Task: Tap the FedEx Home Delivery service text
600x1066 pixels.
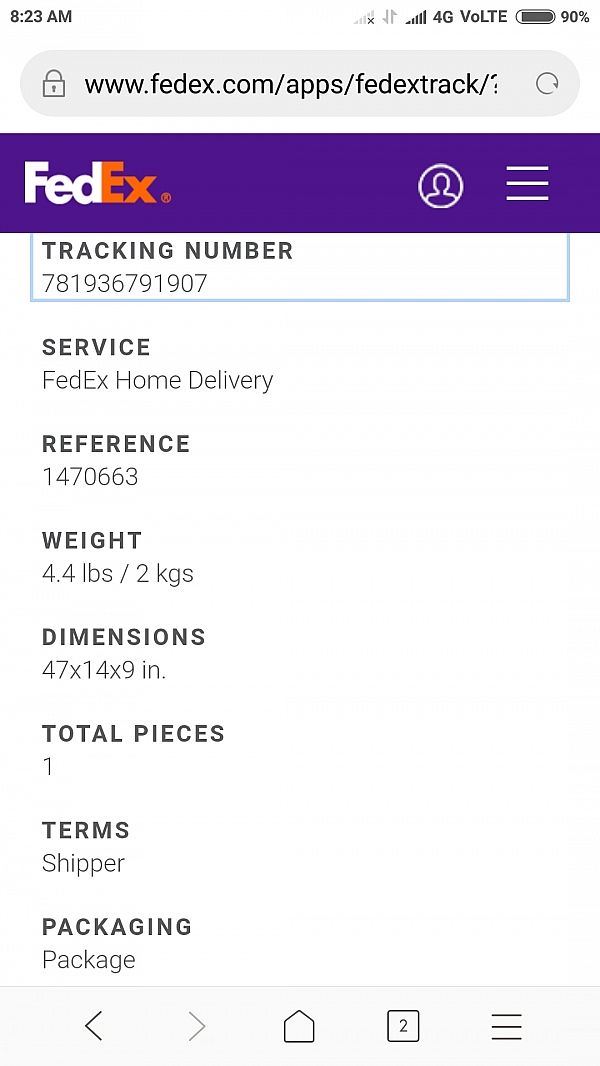Action: pos(158,380)
